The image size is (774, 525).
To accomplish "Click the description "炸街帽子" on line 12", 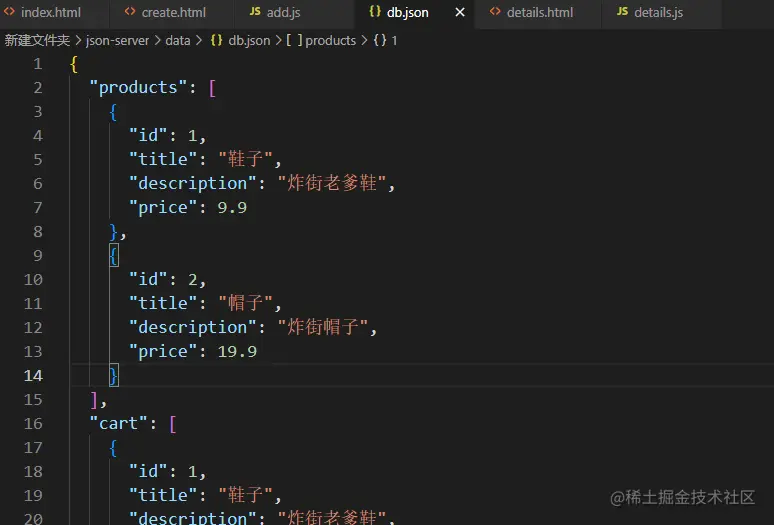I will point(323,327).
